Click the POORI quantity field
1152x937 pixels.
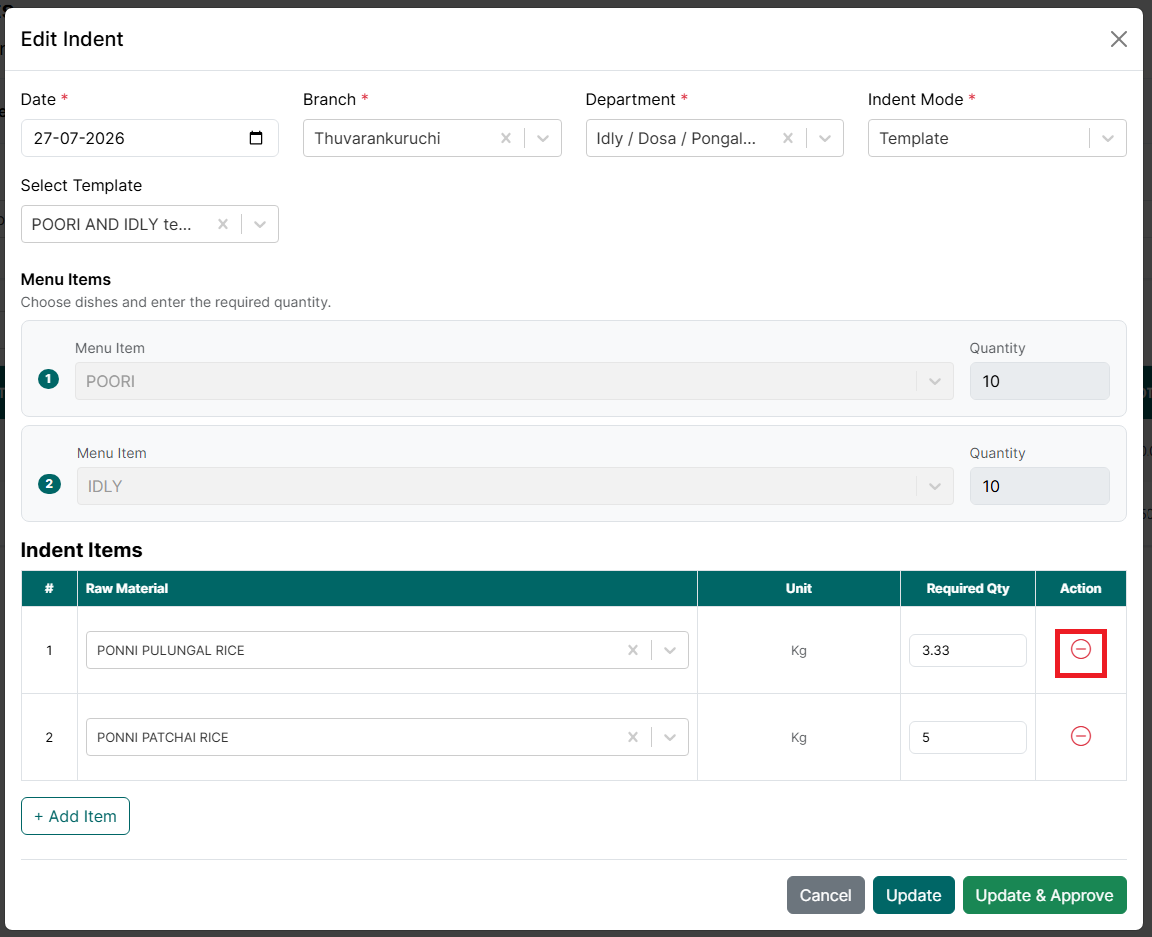1039,381
